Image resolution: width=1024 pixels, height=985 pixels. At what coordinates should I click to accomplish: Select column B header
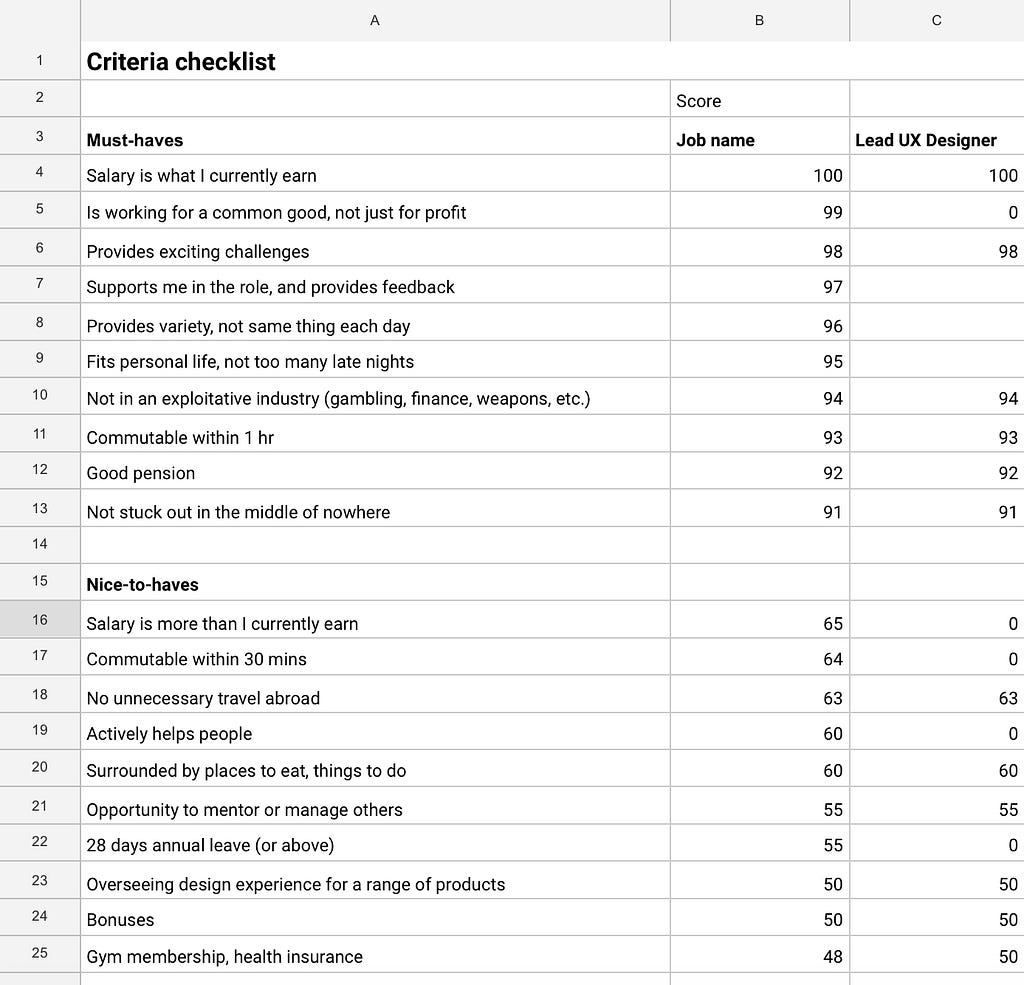tap(760, 20)
